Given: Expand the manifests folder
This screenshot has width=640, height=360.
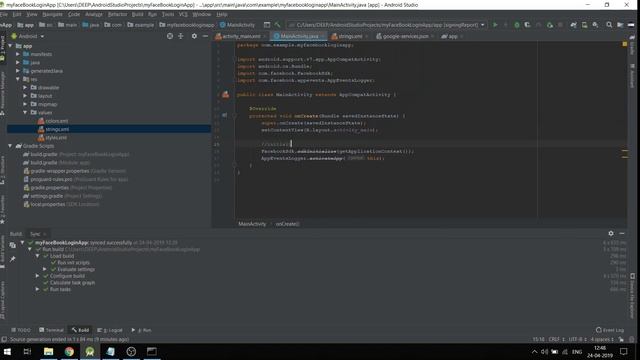Looking at the screenshot, I should tap(18, 54).
